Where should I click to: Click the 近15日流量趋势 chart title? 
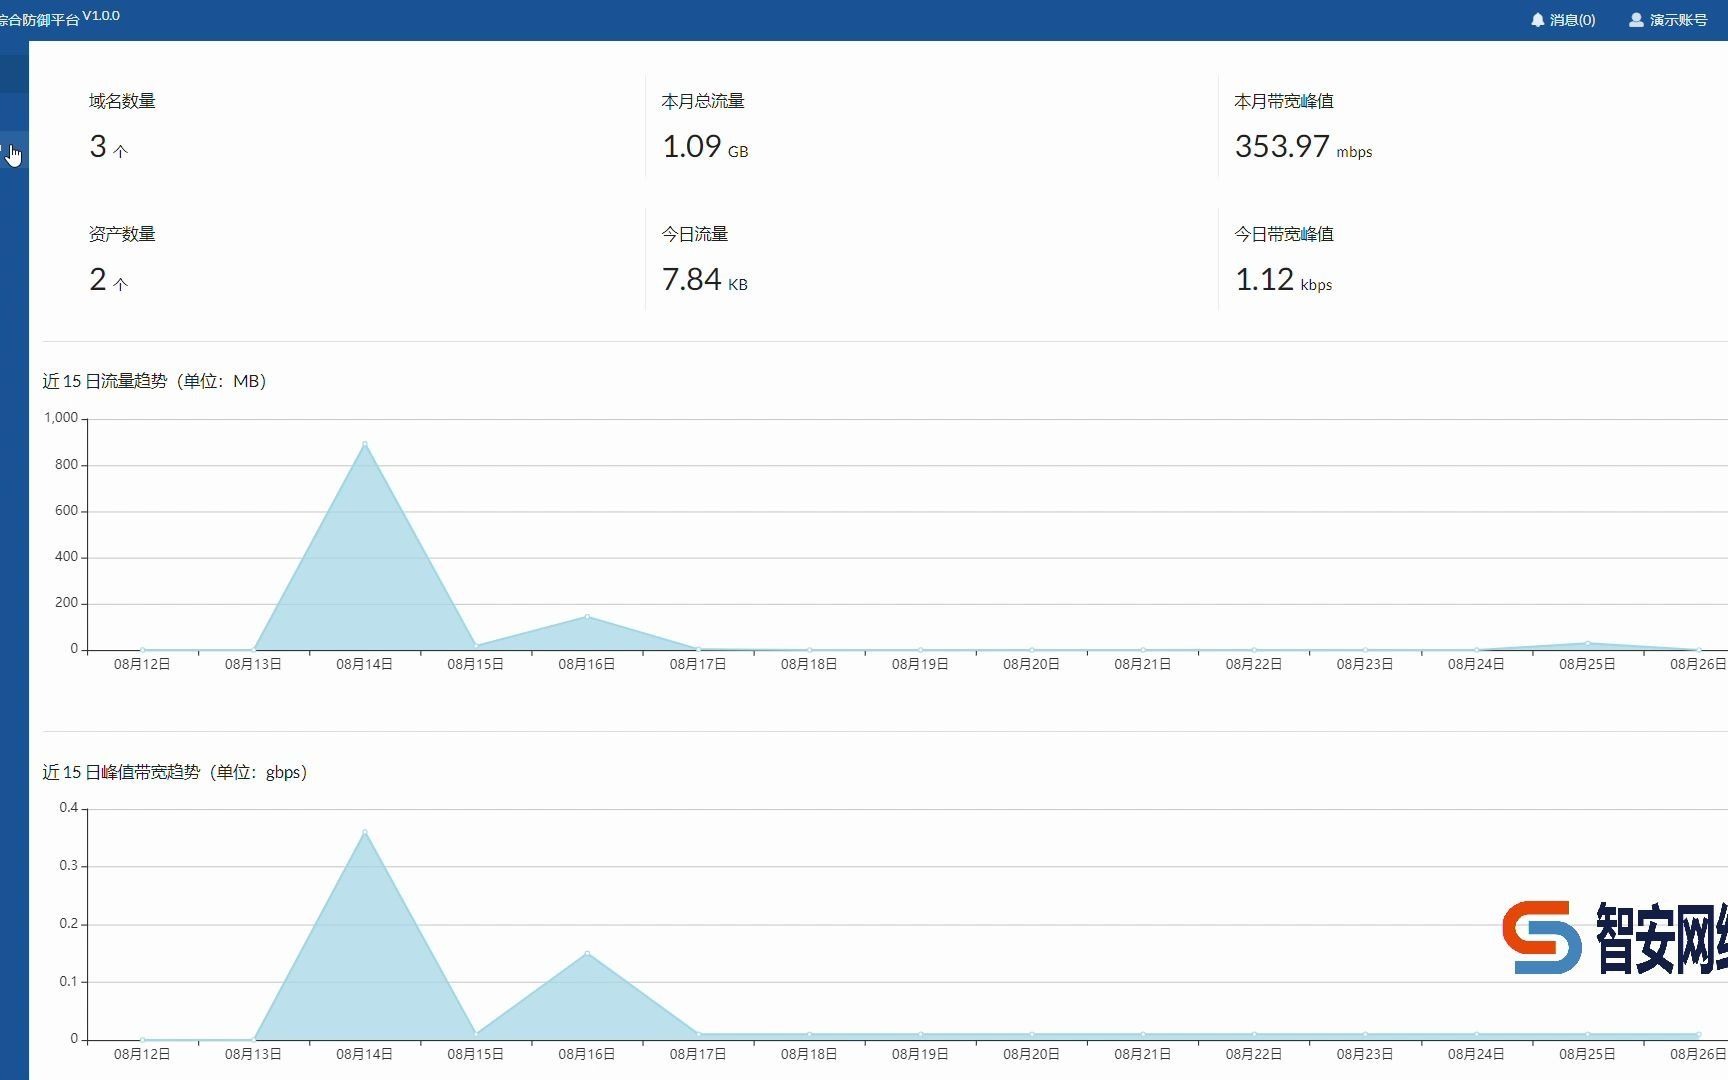click(x=154, y=381)
